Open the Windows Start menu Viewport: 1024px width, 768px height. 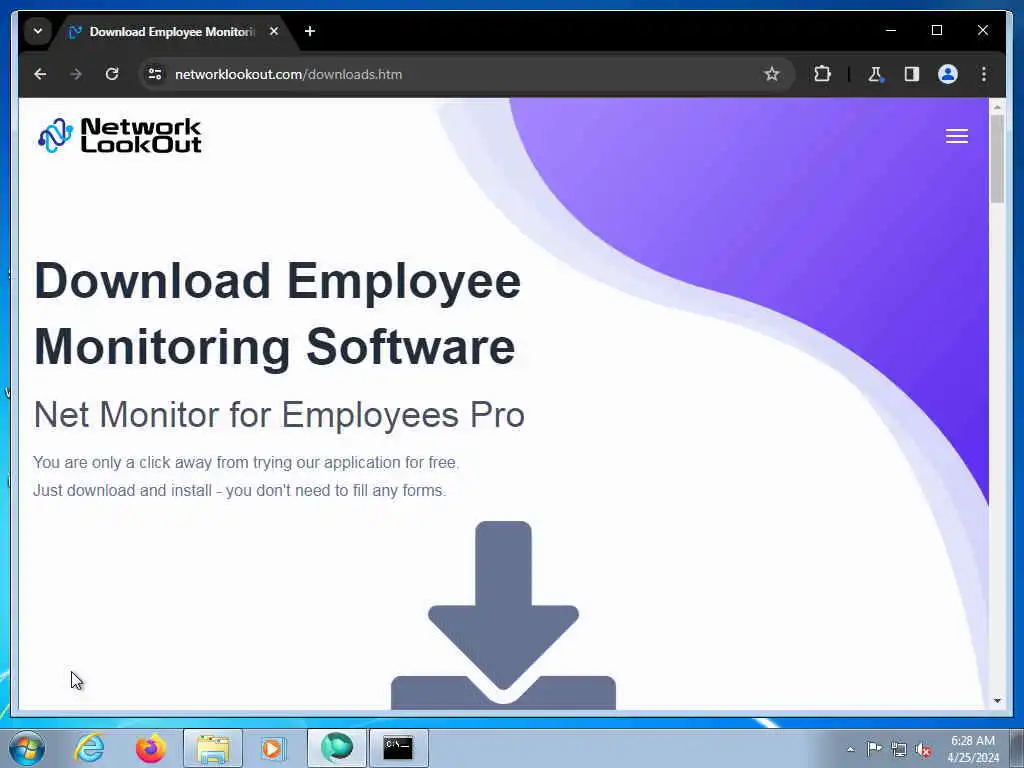(26, 748)
